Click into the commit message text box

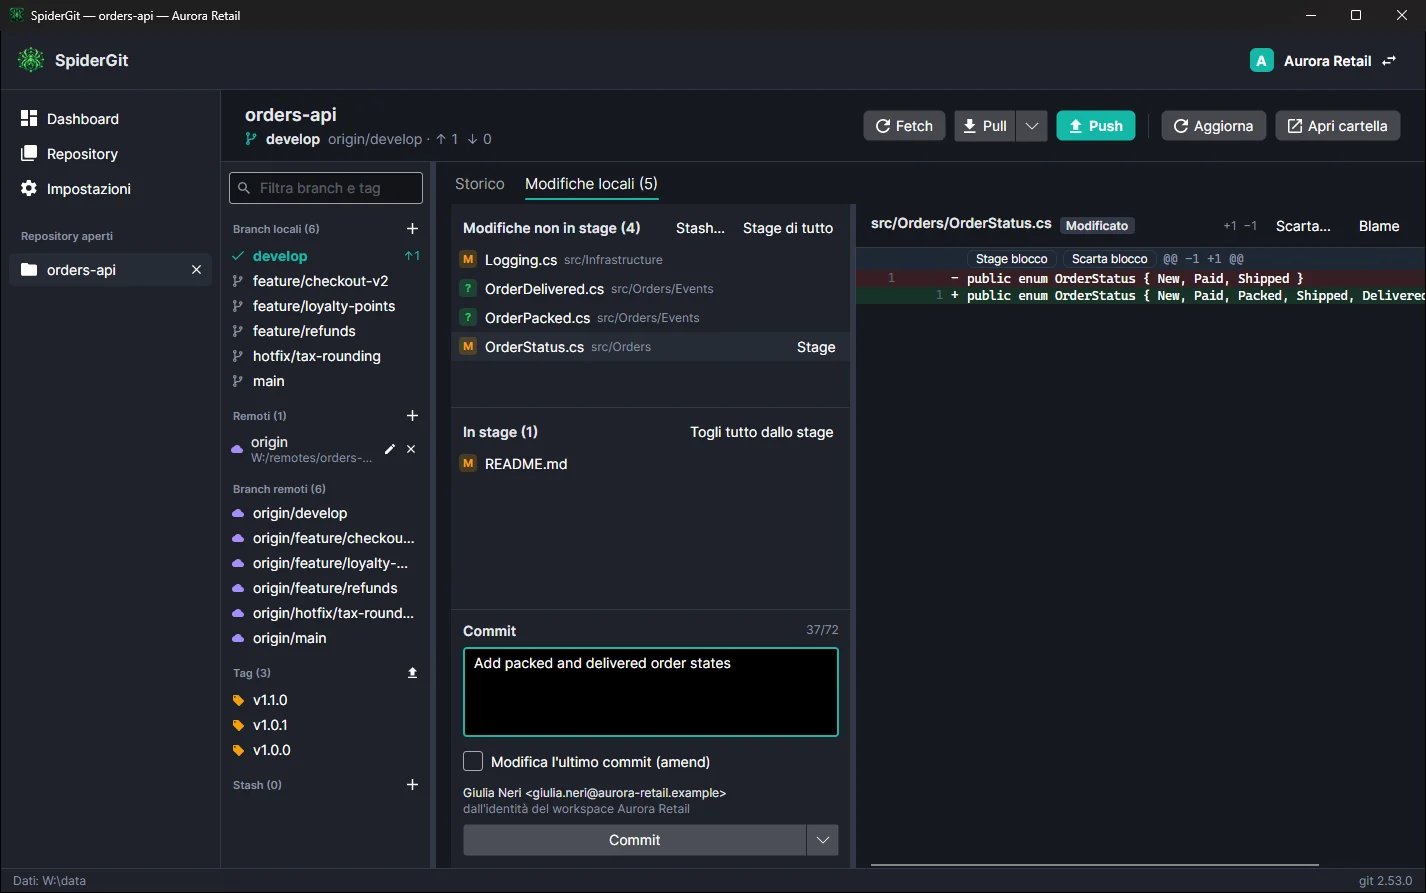[x=651, y=692]
